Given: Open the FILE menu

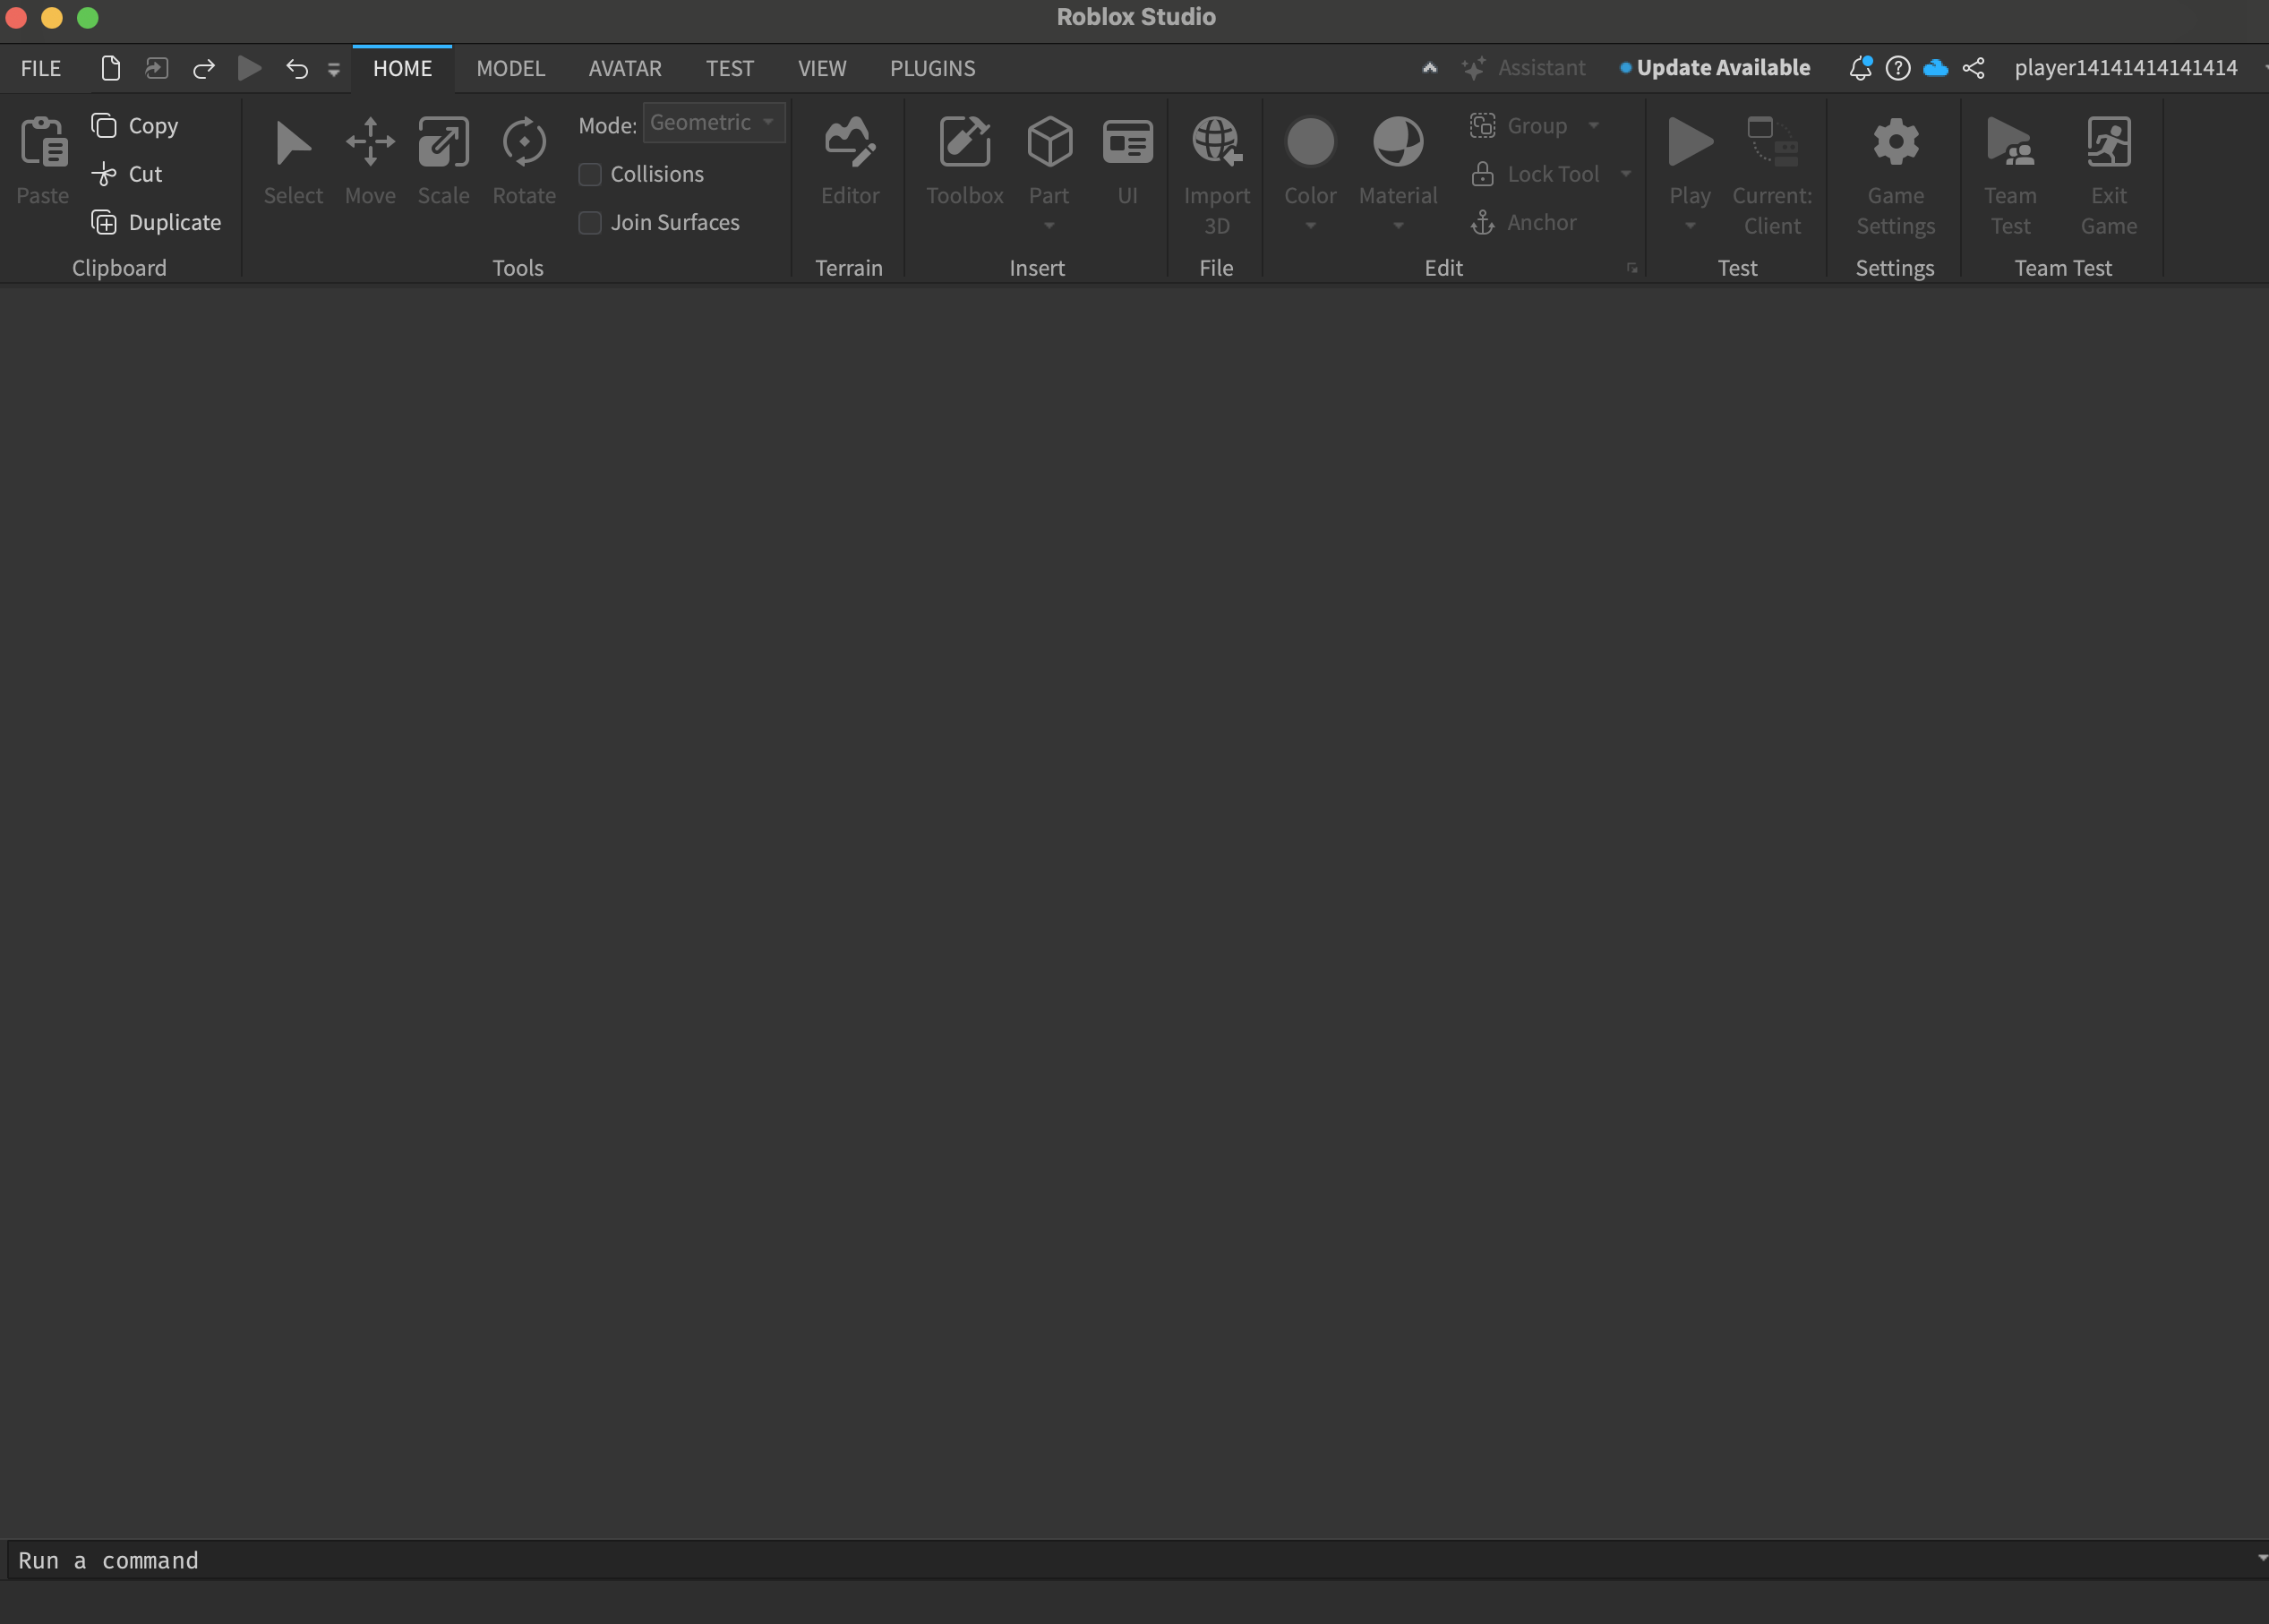Looking at the screenshot, I should point(41,68).
